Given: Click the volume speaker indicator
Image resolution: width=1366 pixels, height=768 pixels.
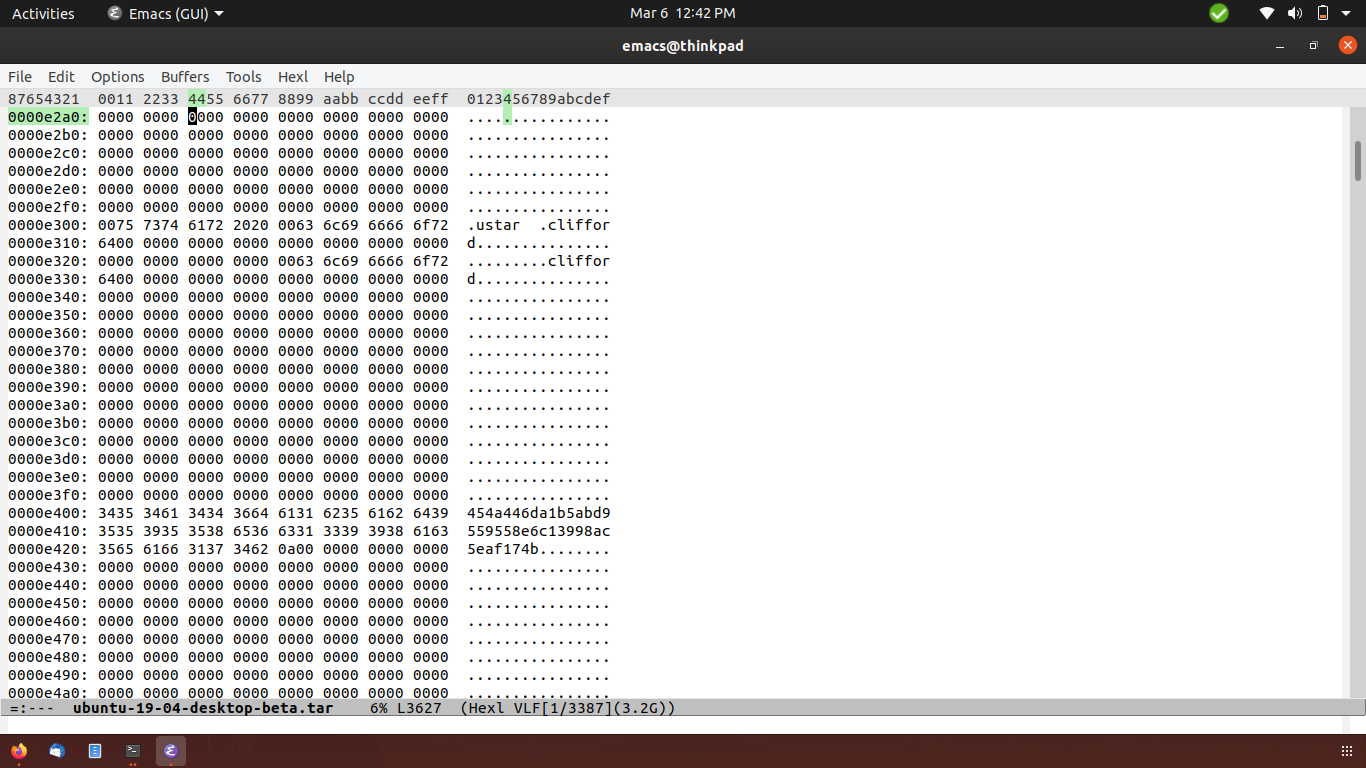Looking at the screenshot, I should tap(1295, 13).
